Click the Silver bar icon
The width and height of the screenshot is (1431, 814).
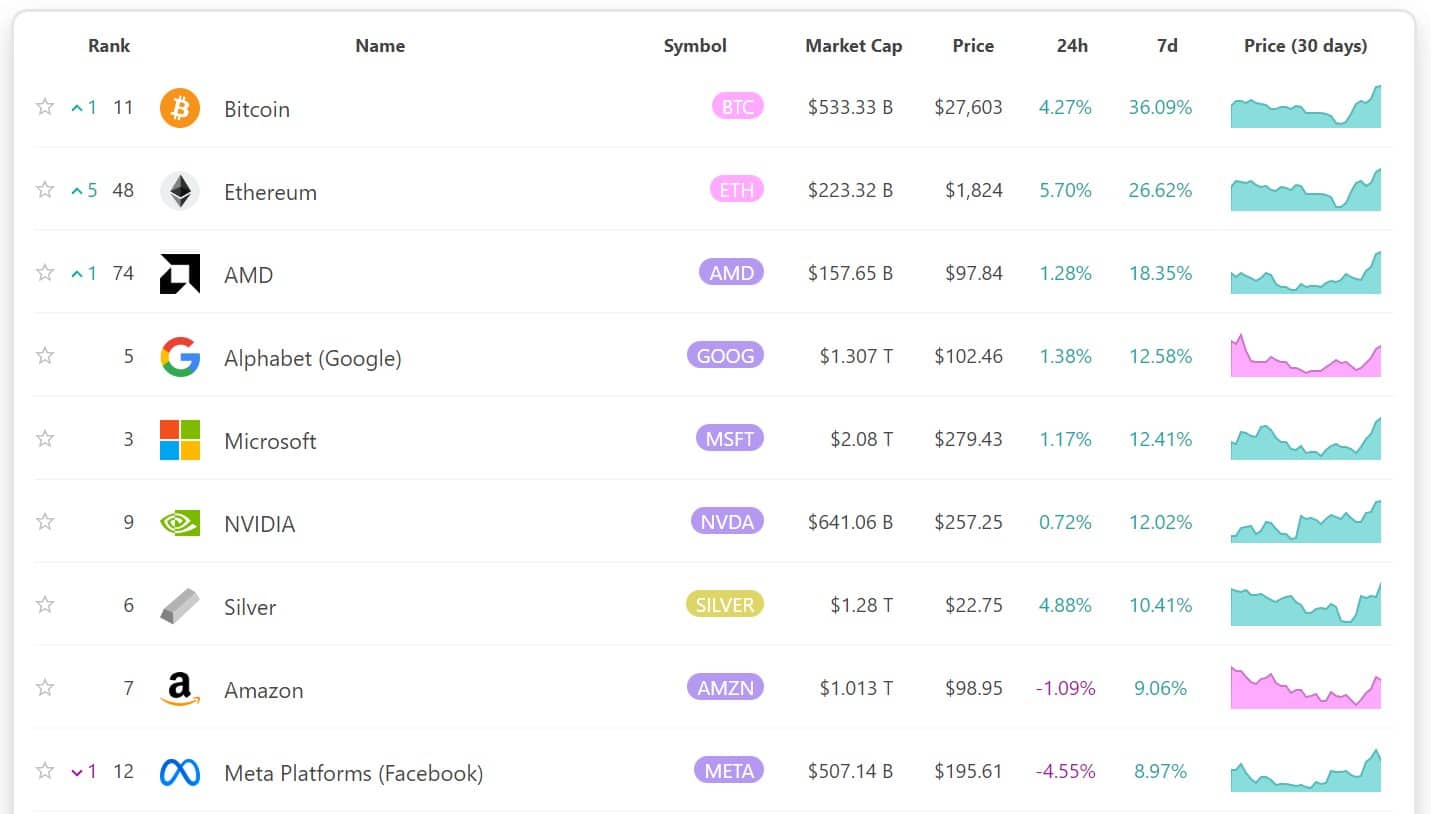click(x=180, y=606)
